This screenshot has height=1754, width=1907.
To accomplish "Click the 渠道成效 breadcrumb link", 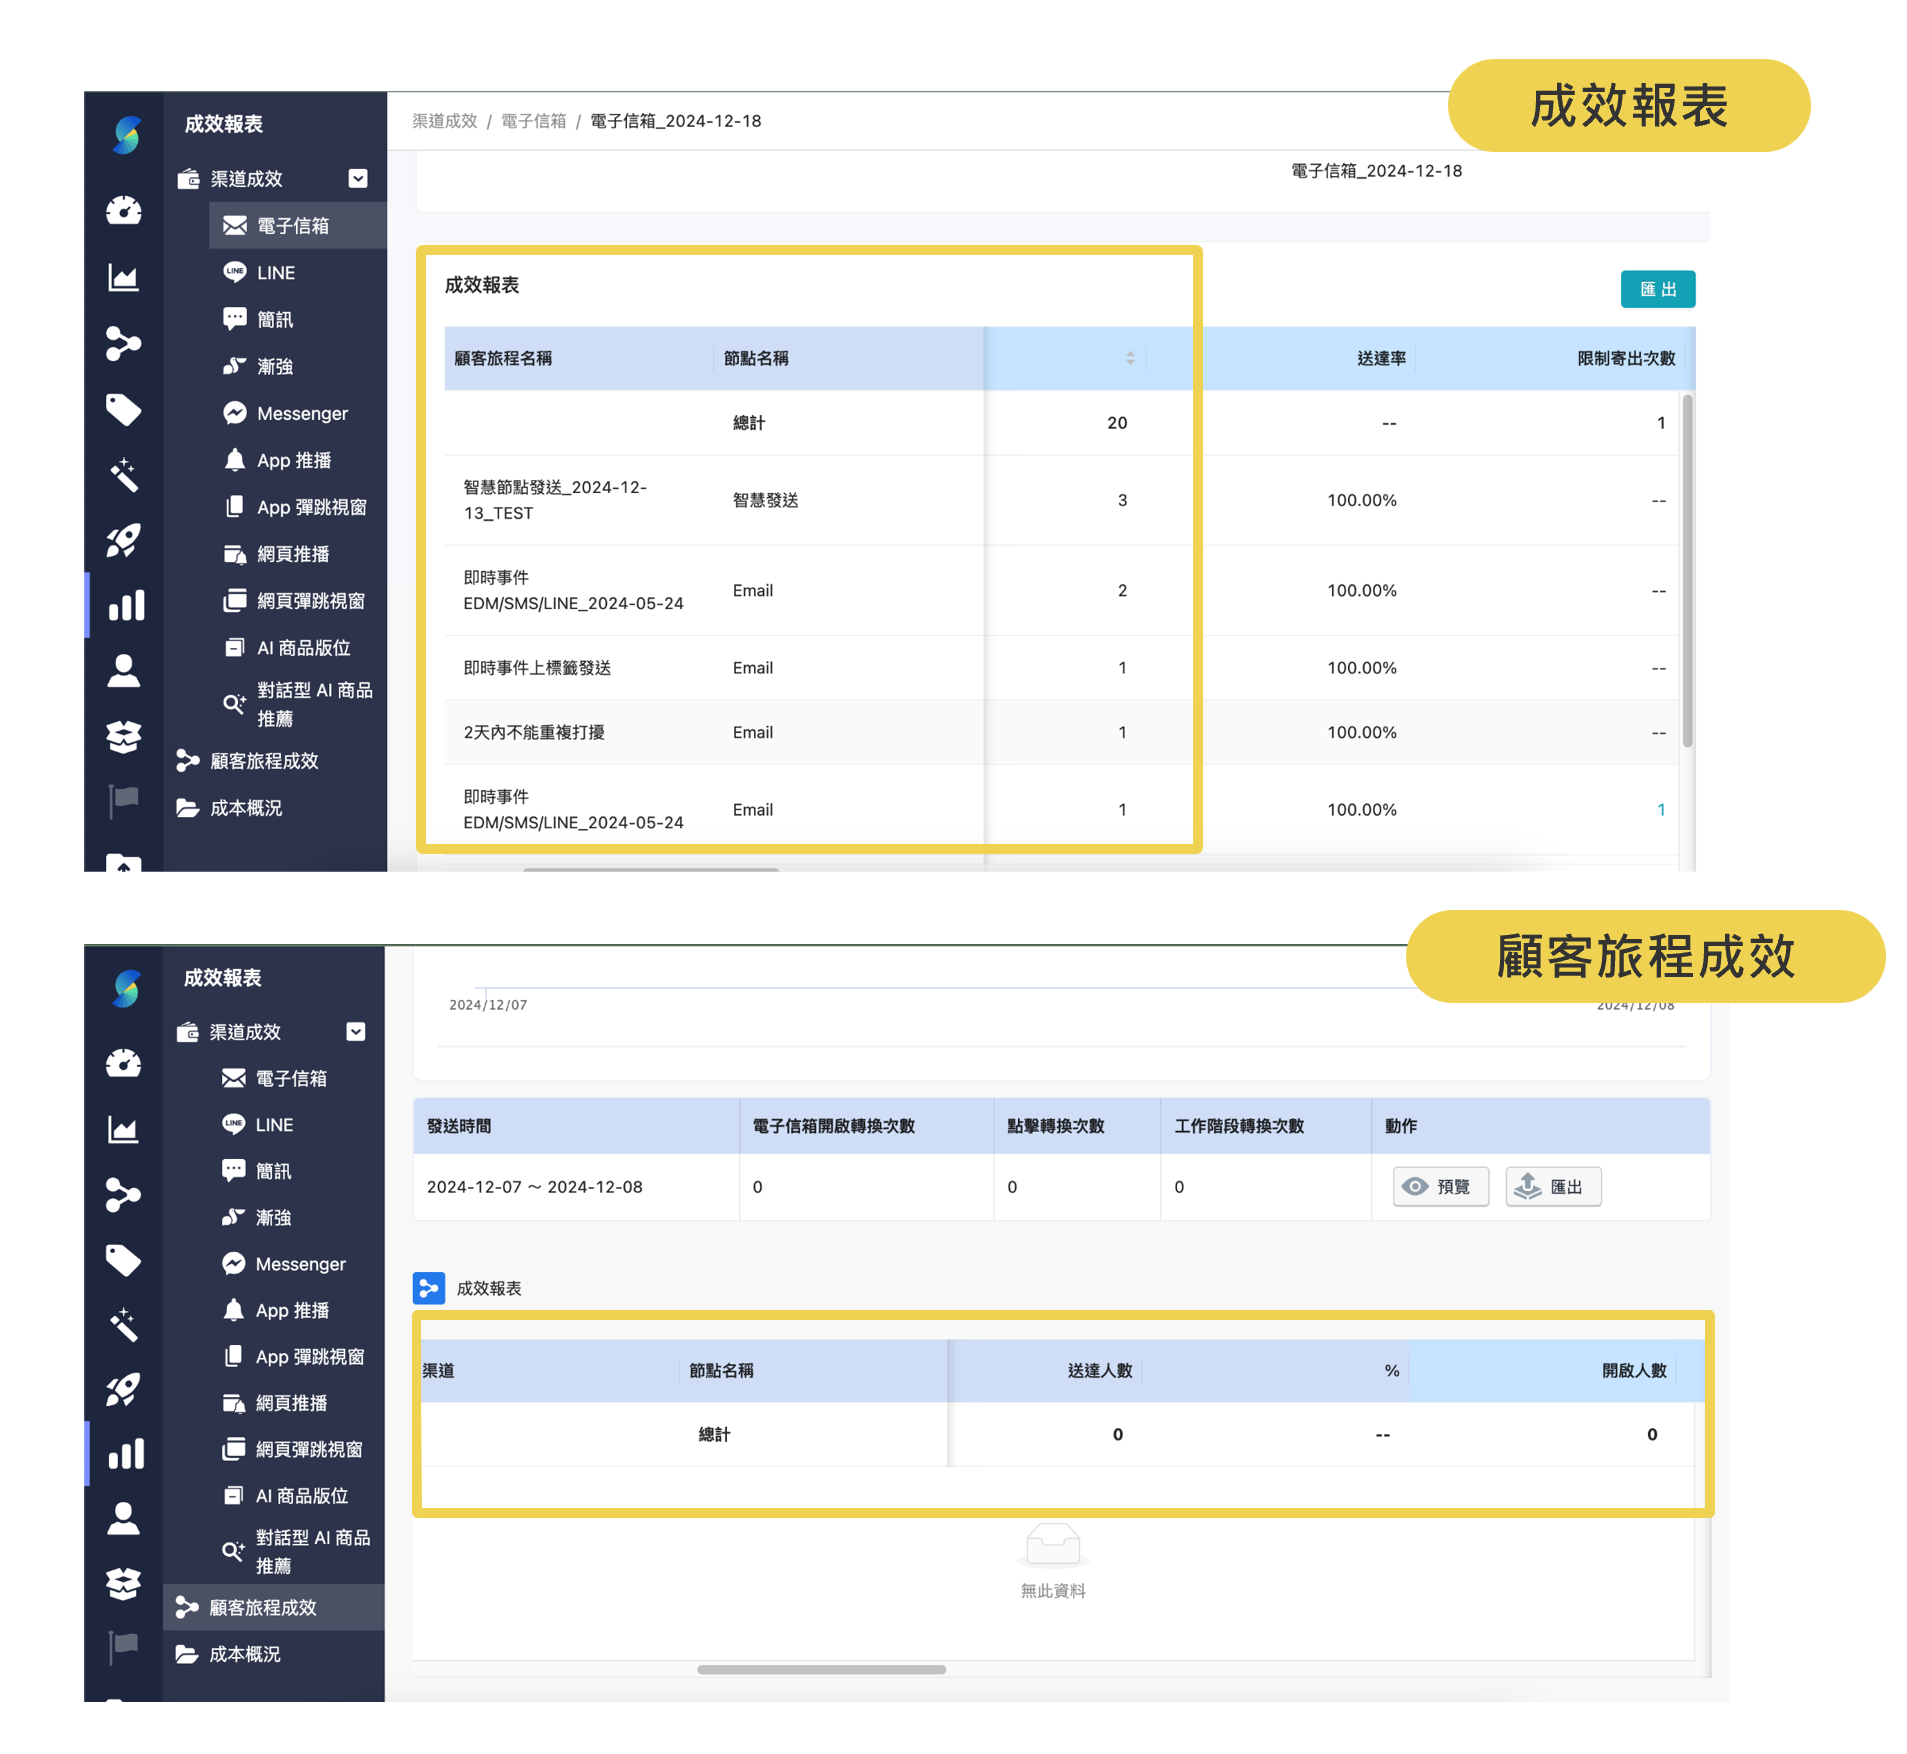I will (444, 120).
